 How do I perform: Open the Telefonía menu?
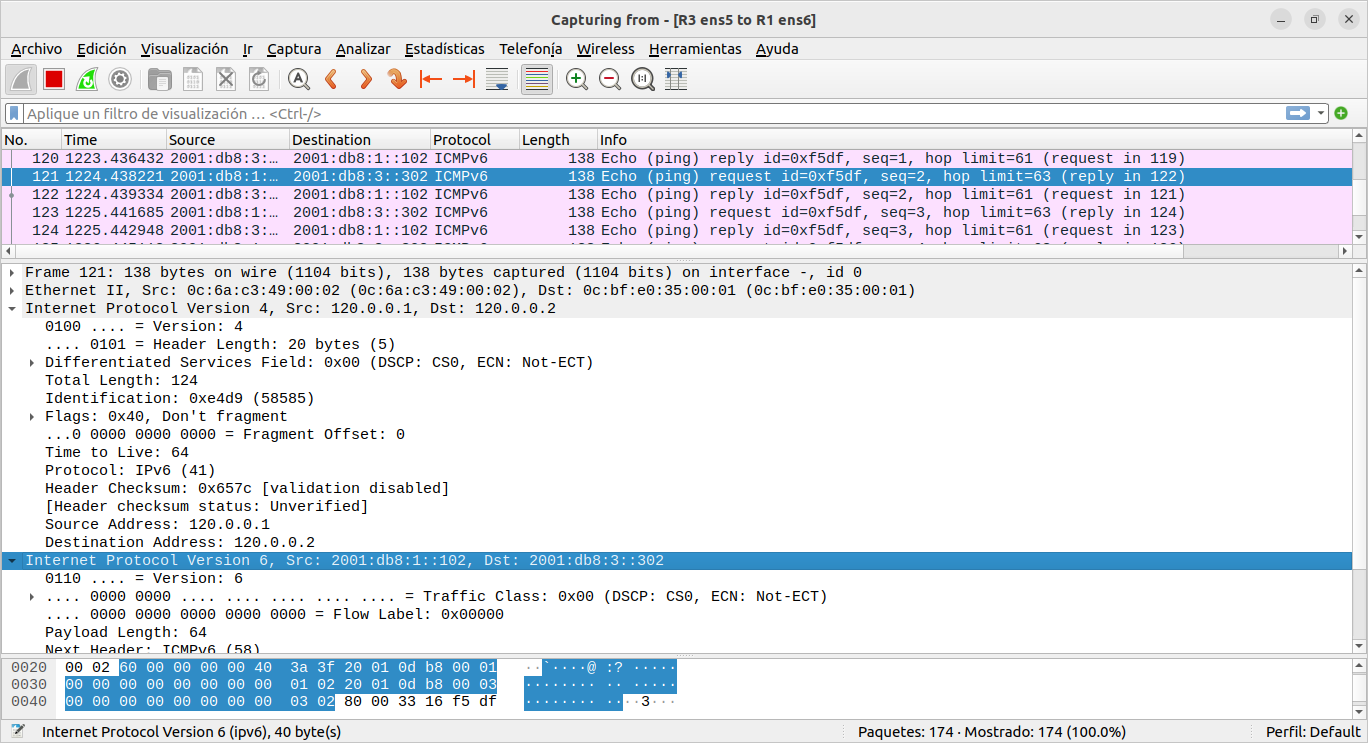tap(531, 49)
